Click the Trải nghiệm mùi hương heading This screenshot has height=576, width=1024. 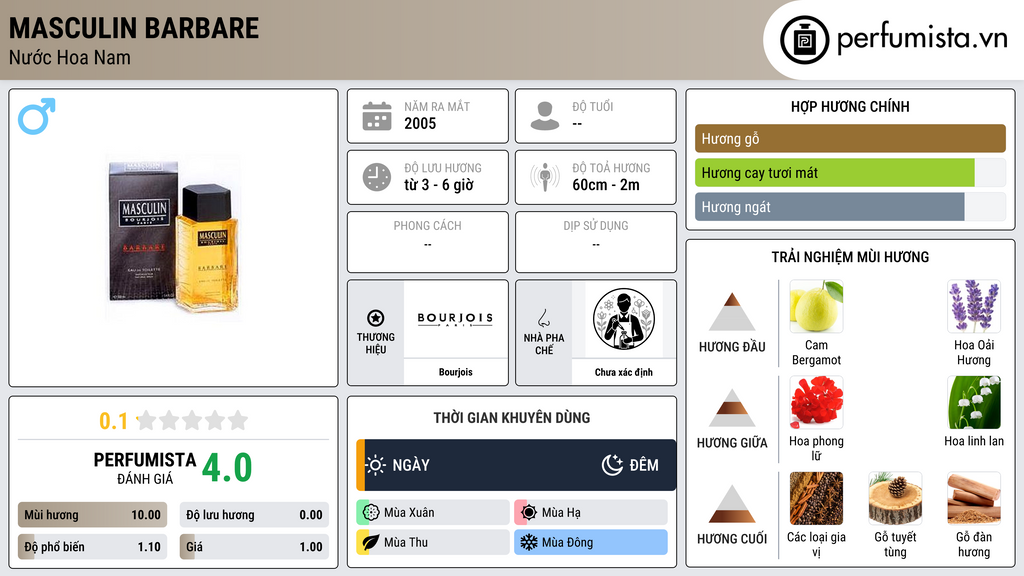pyautogui.click(x=850, y=257)
